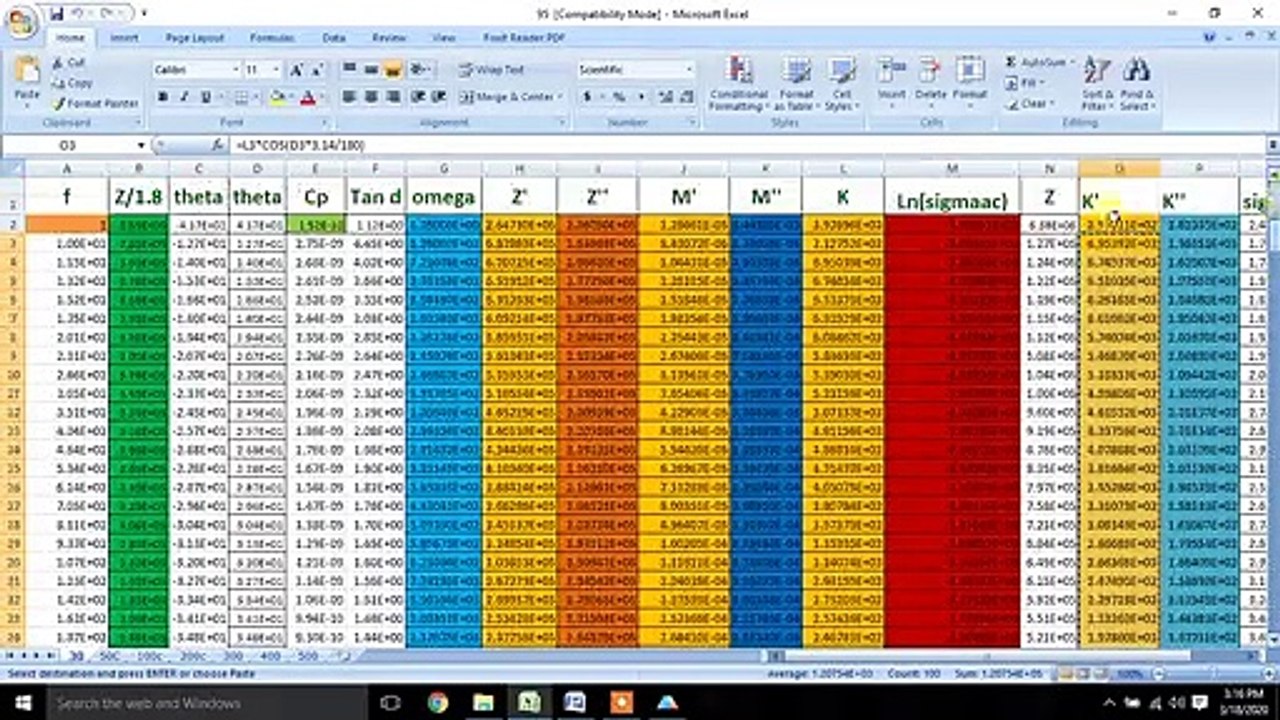1280x720 pixels.
Task: Select the omega column header cell
Action: pos(443,197)
